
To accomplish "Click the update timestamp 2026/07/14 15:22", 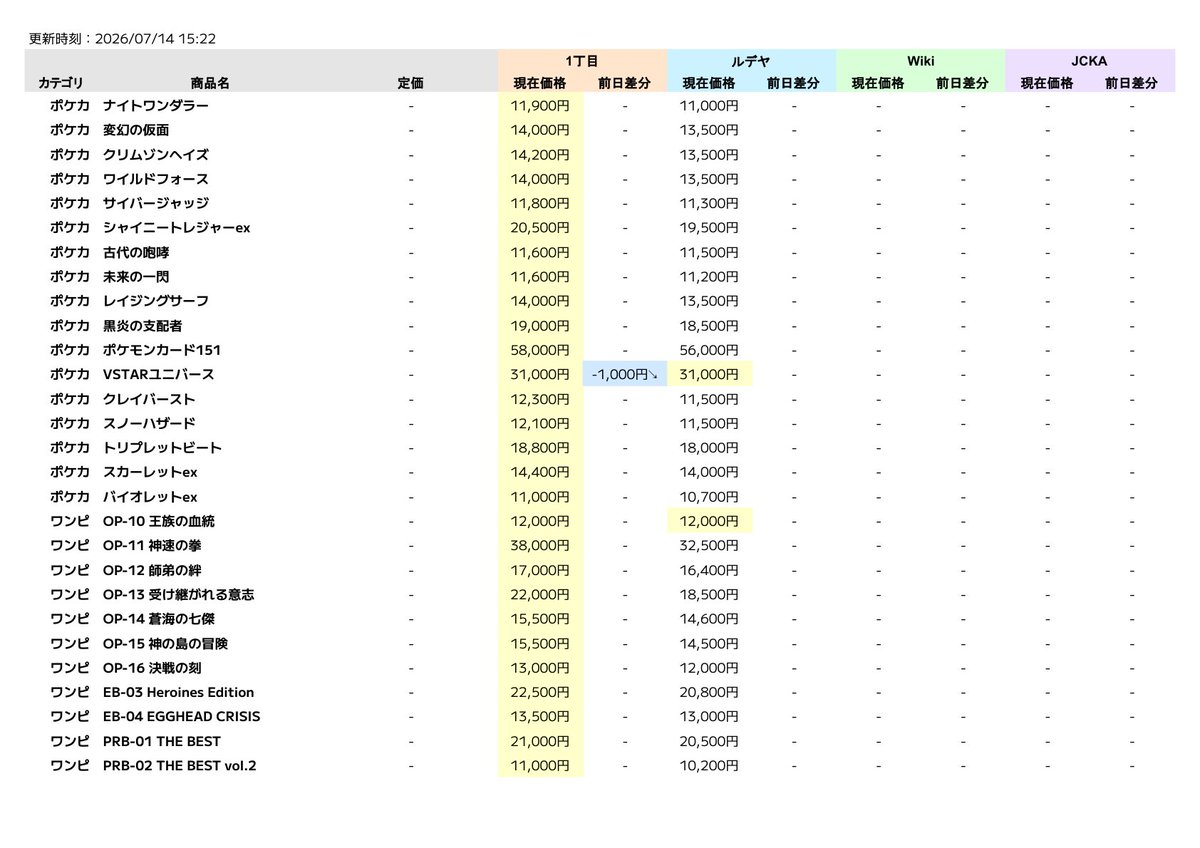I will [x=155, y=39].
